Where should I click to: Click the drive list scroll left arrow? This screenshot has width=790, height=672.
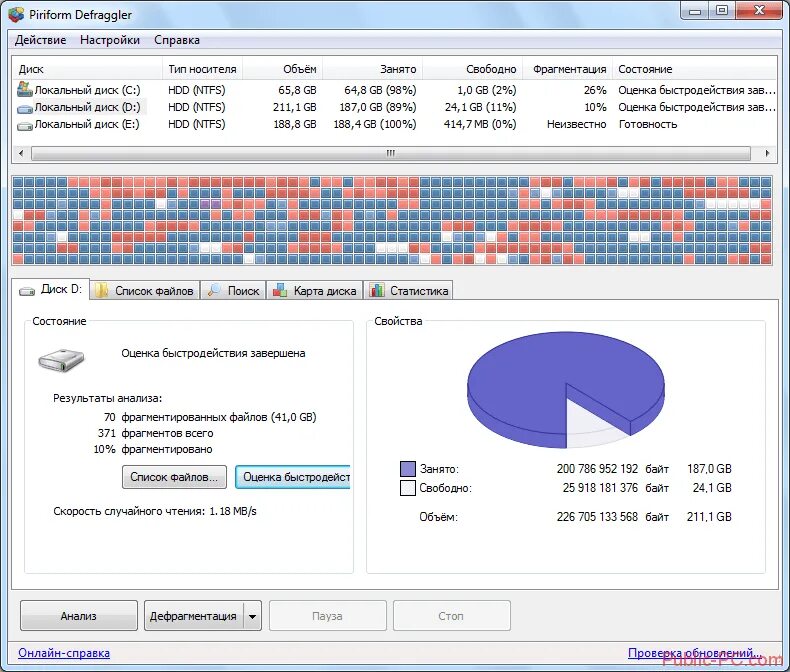[21, 153]
